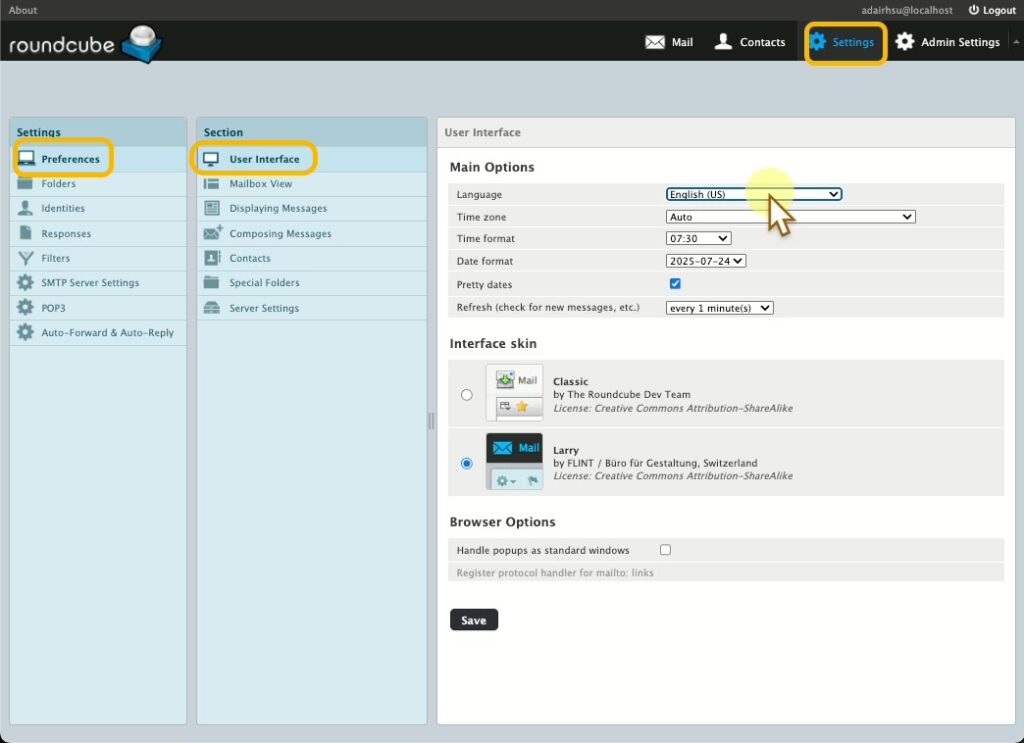Open the Language dropdown
The height and width of the screenshot is (743, 1024).
(x=754, y=194)
